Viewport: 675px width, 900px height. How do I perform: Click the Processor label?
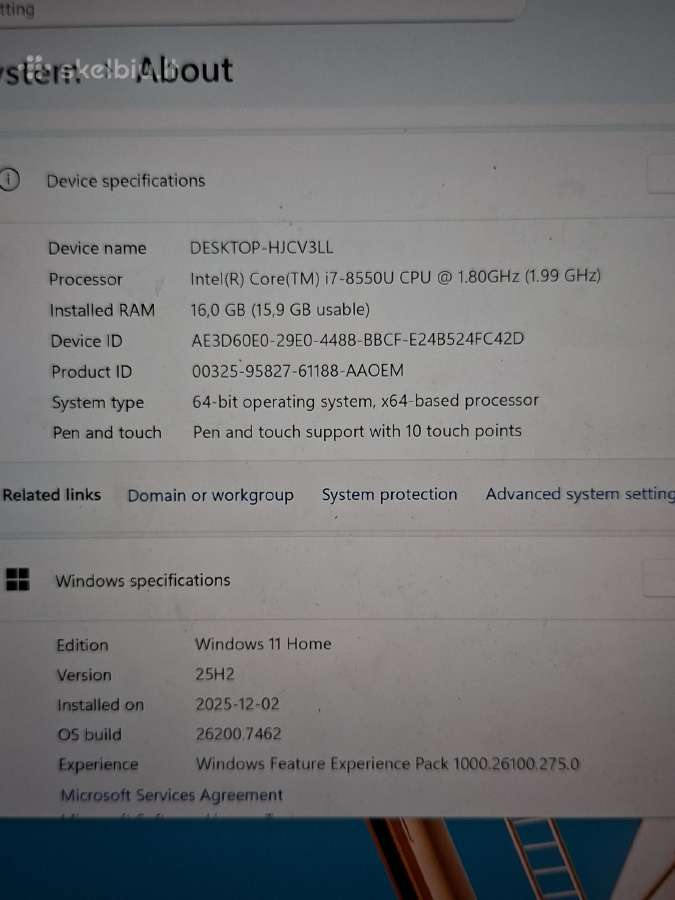click(x=86, y=280)
